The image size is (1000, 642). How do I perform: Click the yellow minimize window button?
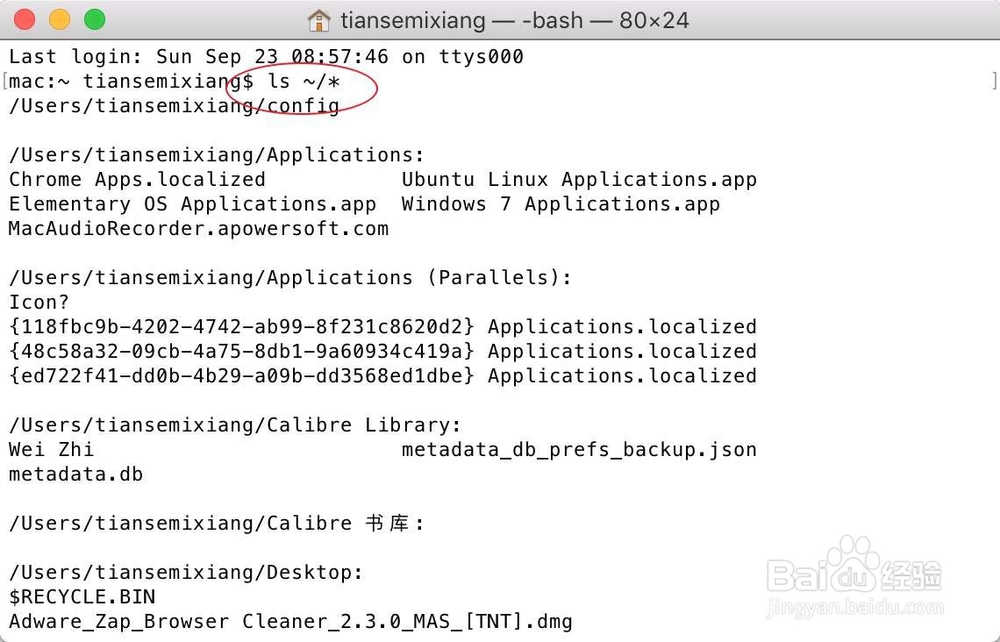59,19
